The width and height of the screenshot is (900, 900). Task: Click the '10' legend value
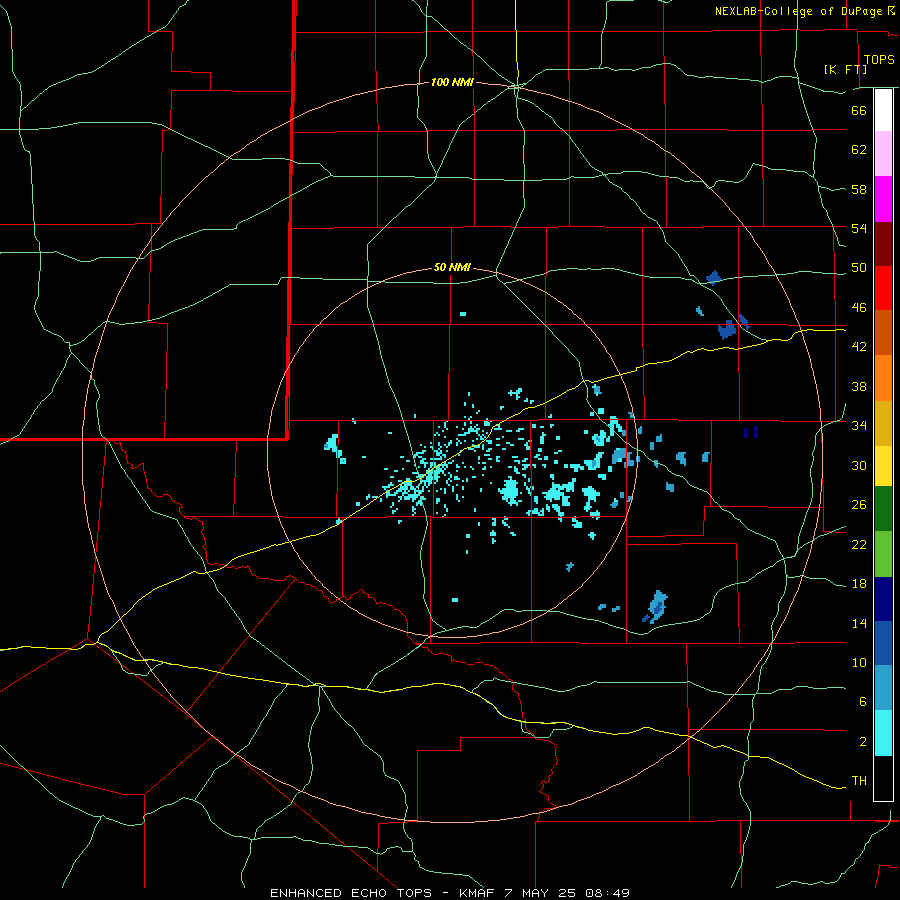click(859, 662)
